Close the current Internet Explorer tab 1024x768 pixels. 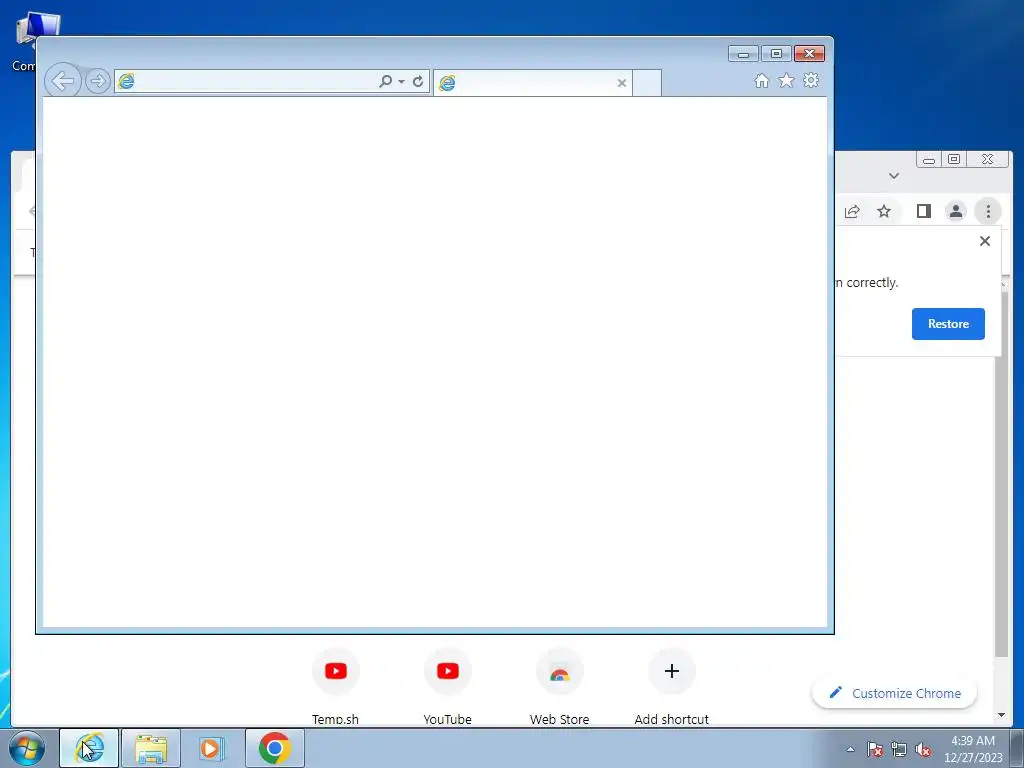coord(622,83)
